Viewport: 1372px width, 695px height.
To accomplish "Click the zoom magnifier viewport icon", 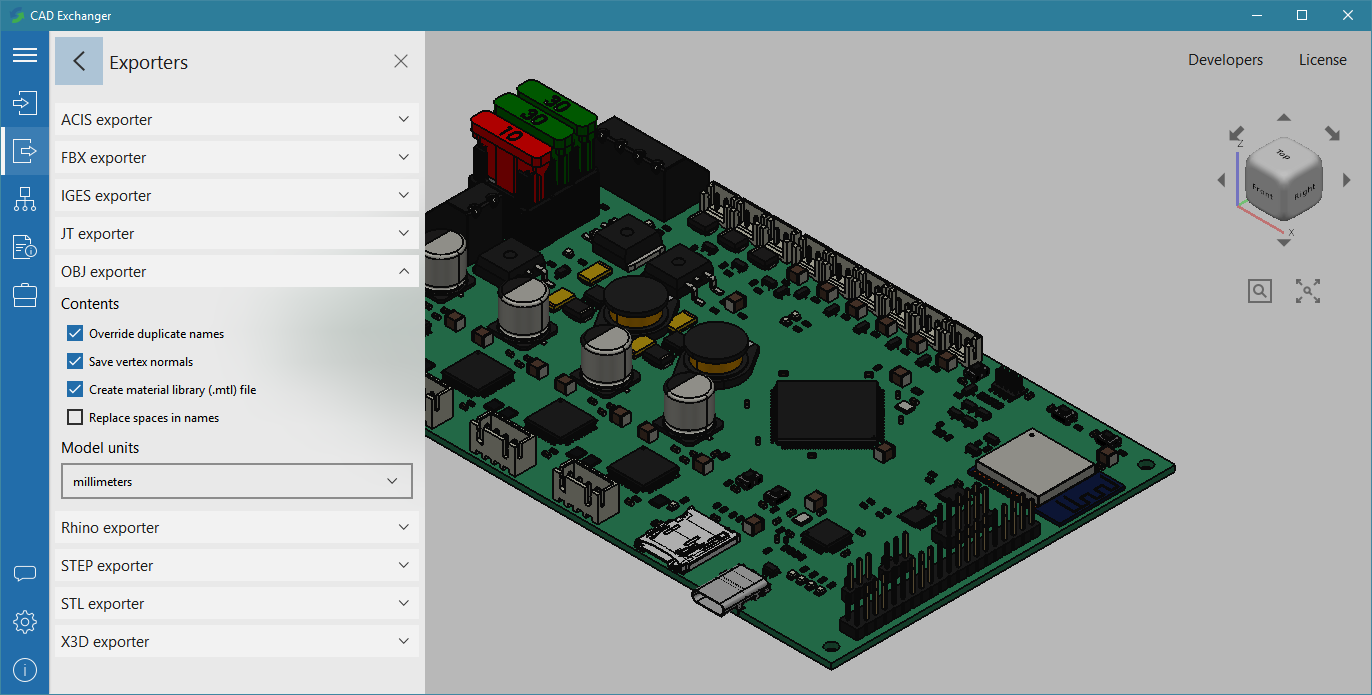I will [1260, 291].
